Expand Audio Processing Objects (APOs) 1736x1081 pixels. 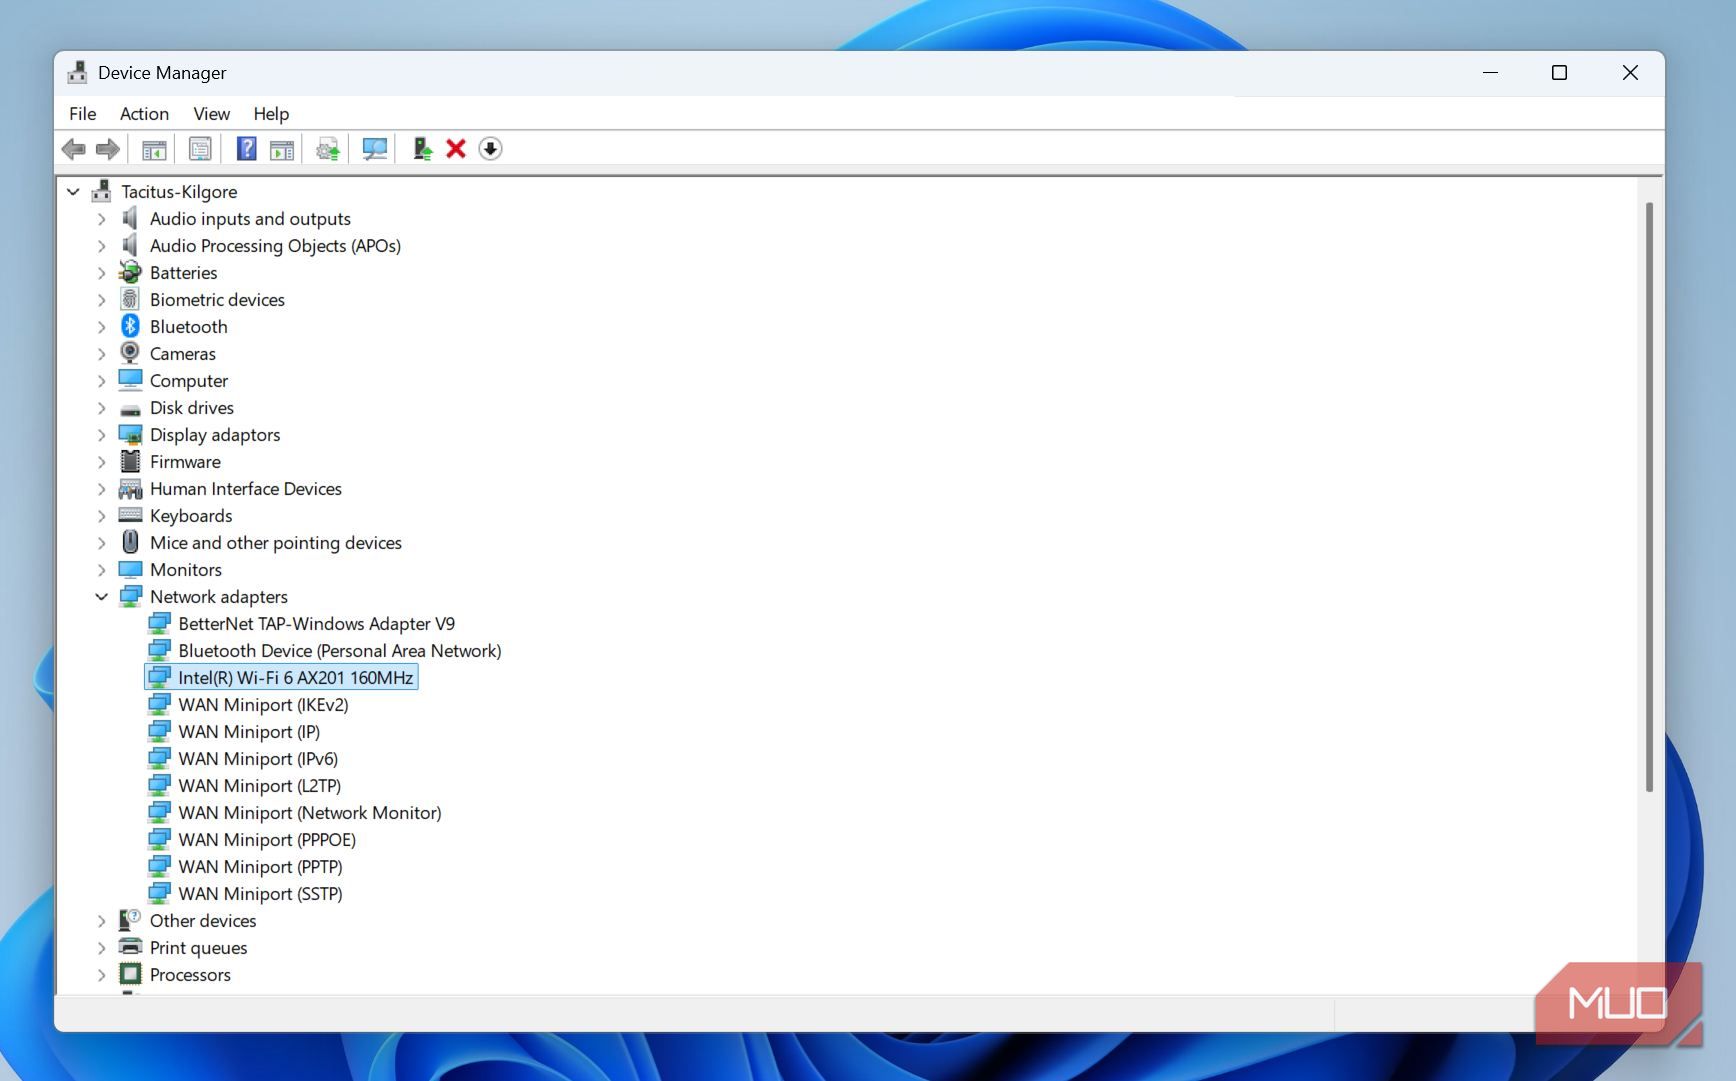(x=101, y=245)
